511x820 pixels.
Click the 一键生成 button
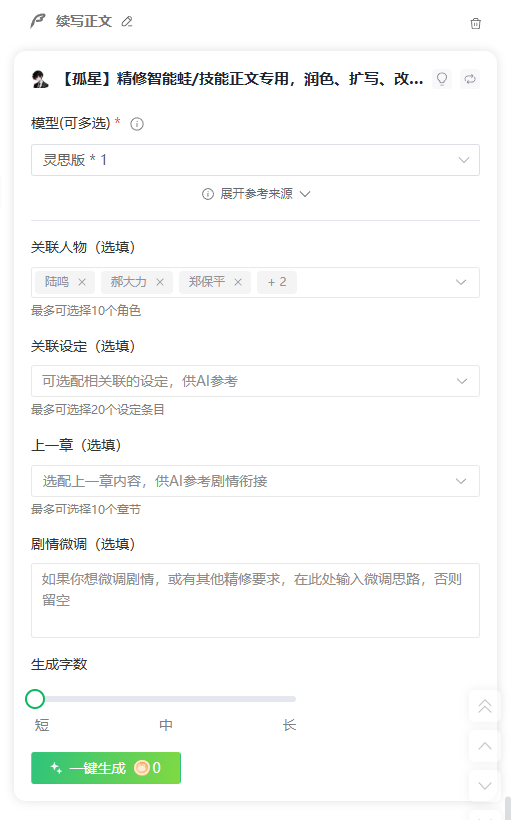106,768
